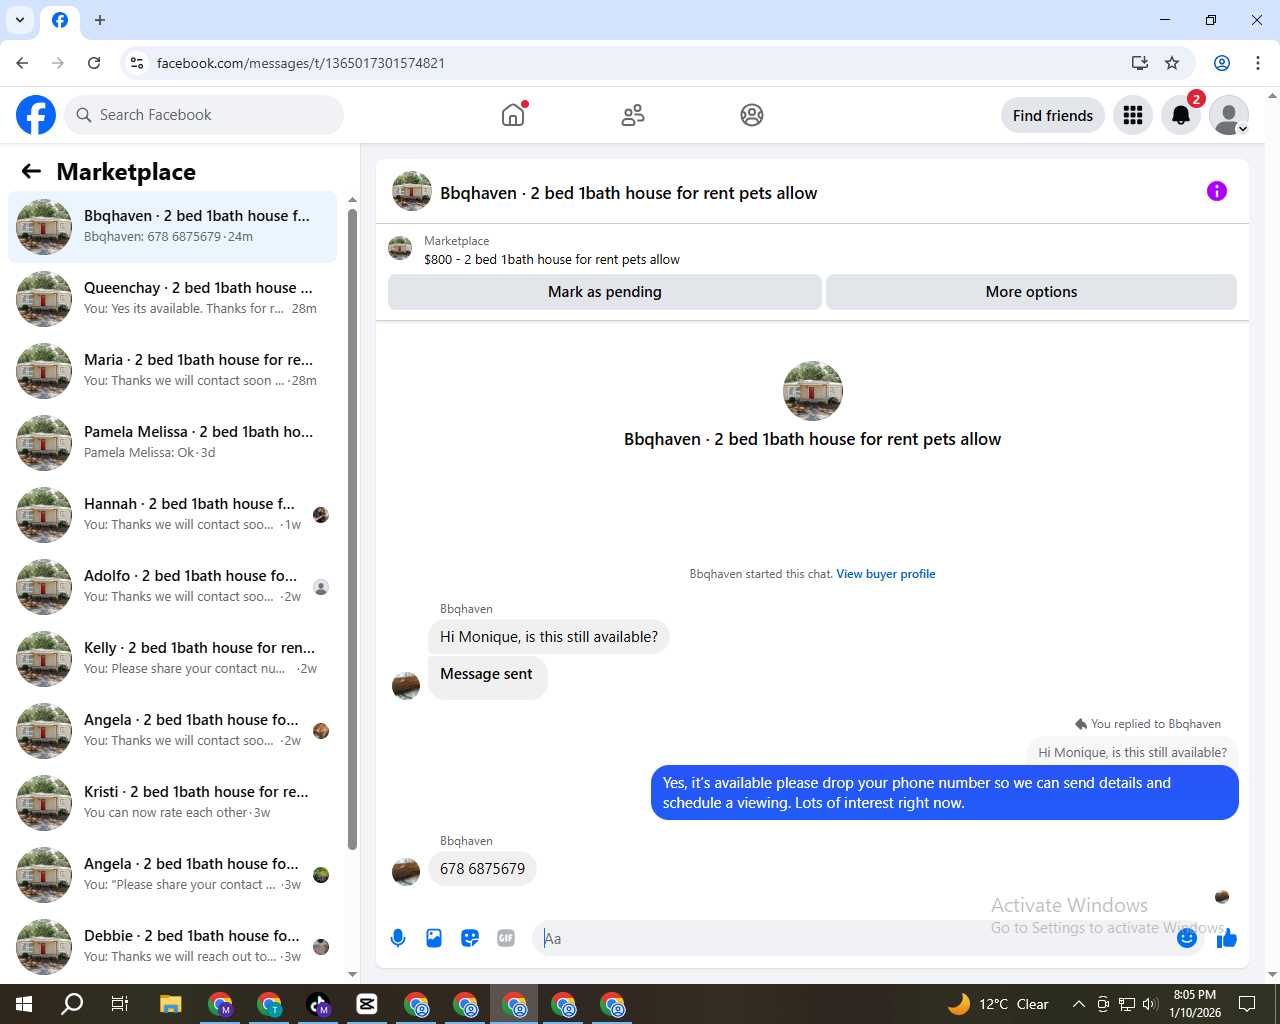Open Windows taskbar search
The image size is (1280, 1024).
[x=72, y=1004]
